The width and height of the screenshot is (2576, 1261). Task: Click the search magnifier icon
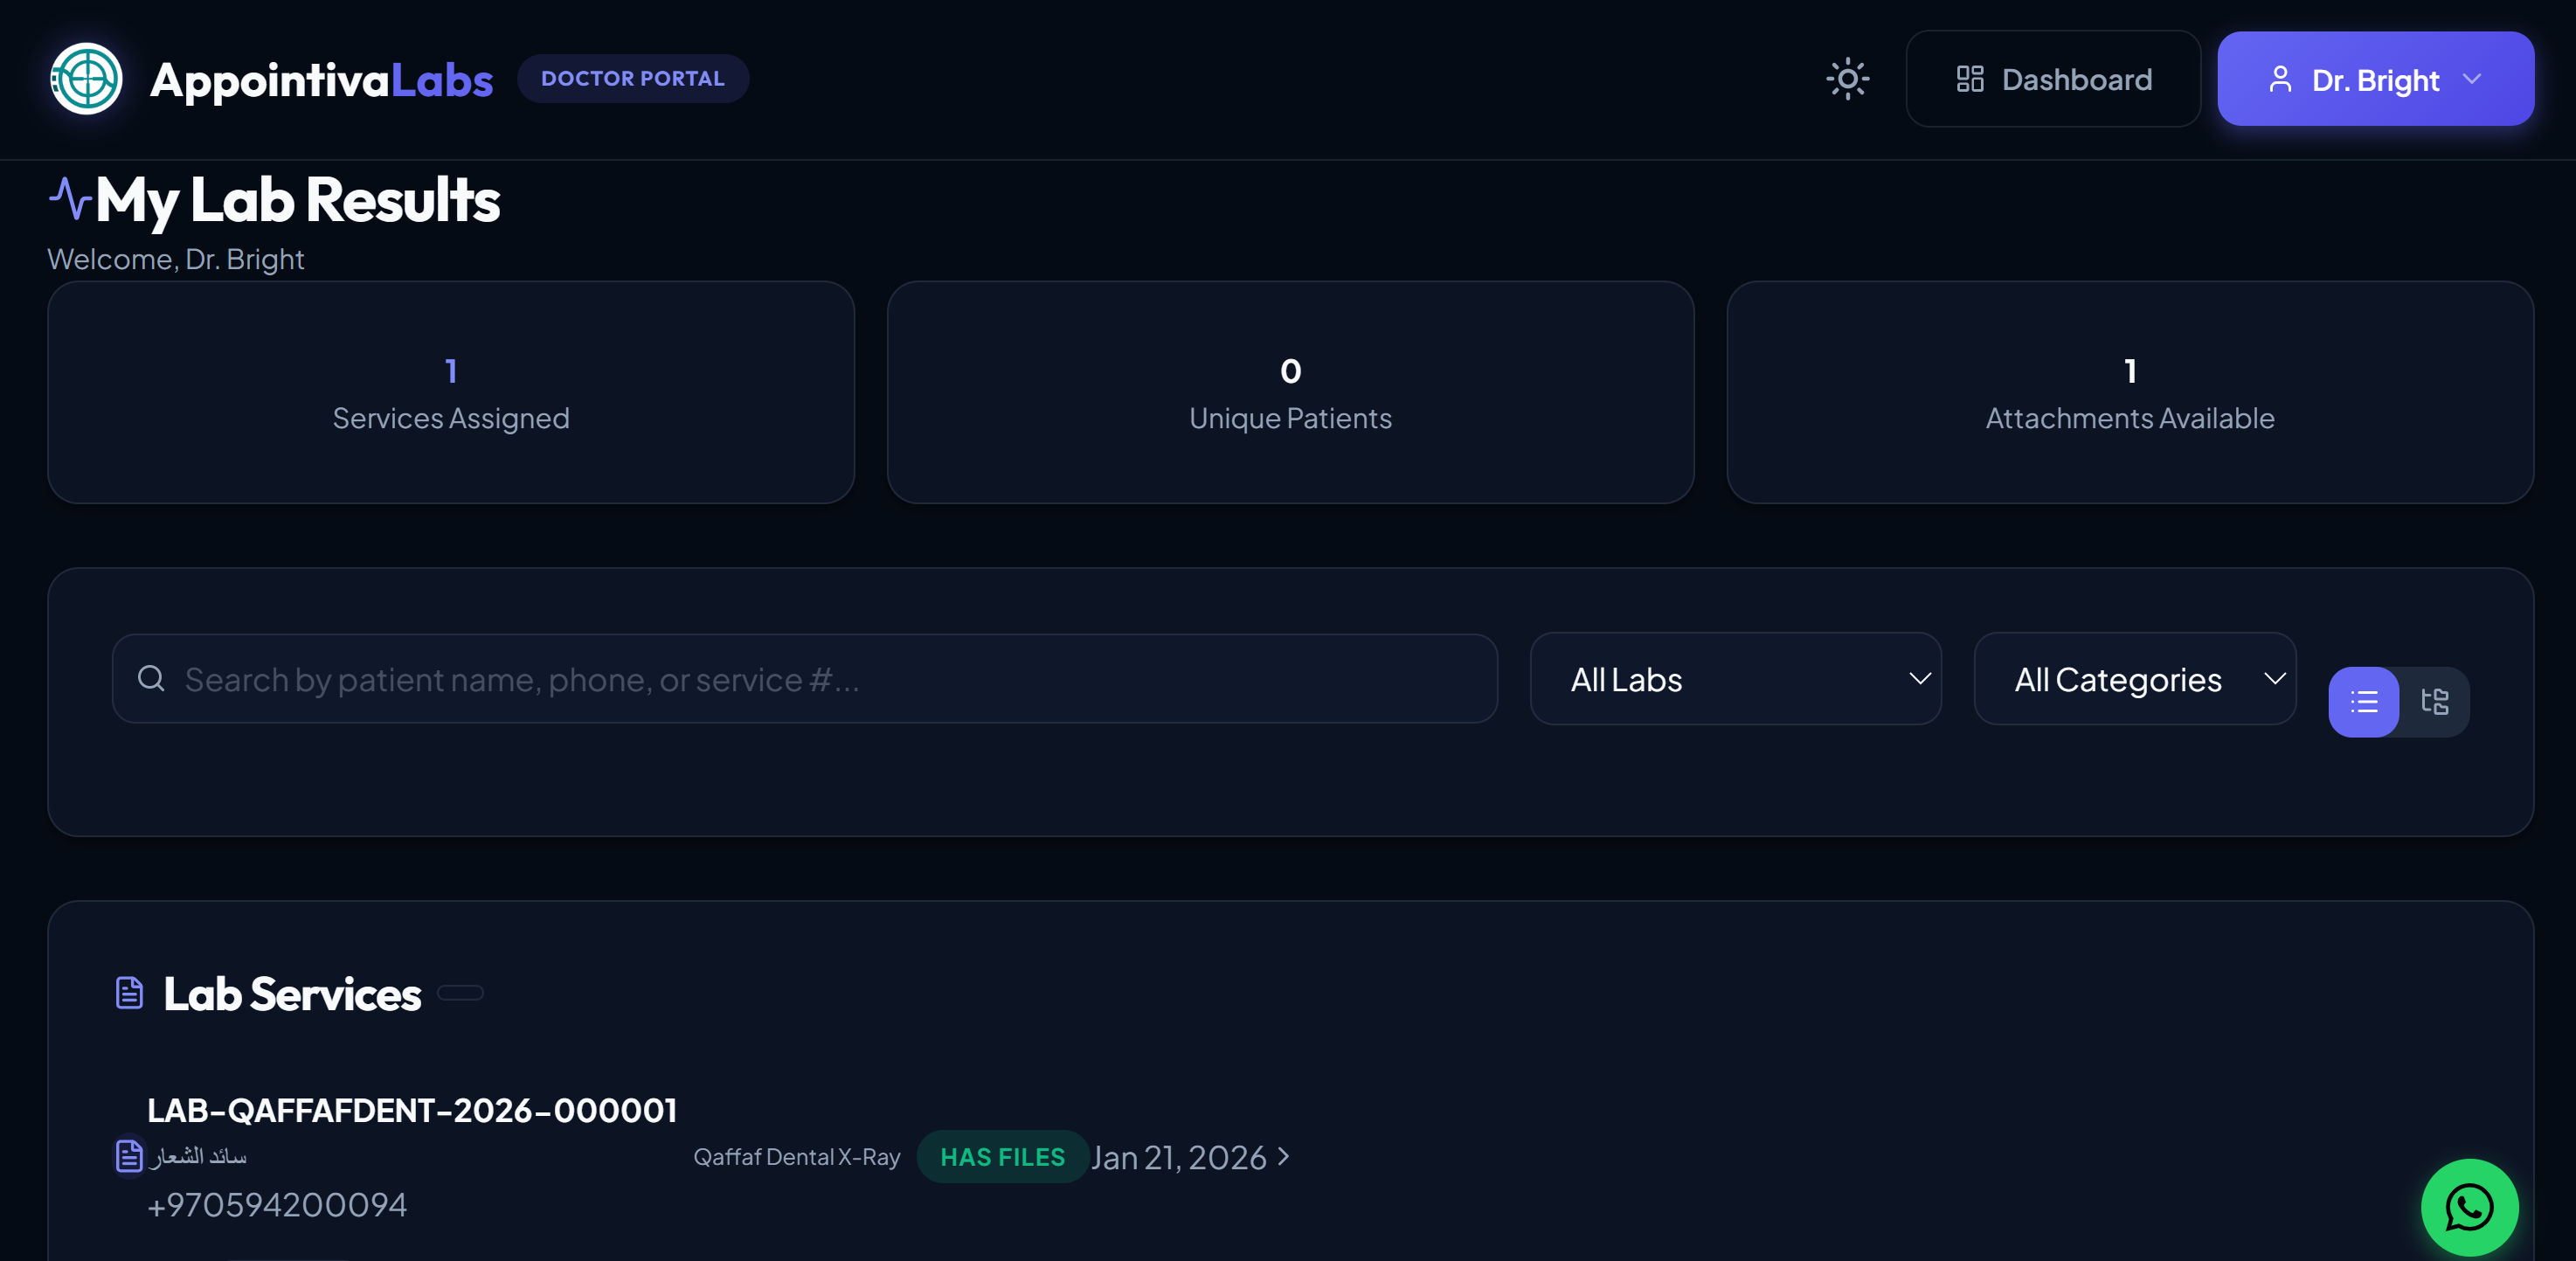pos(151,678)
